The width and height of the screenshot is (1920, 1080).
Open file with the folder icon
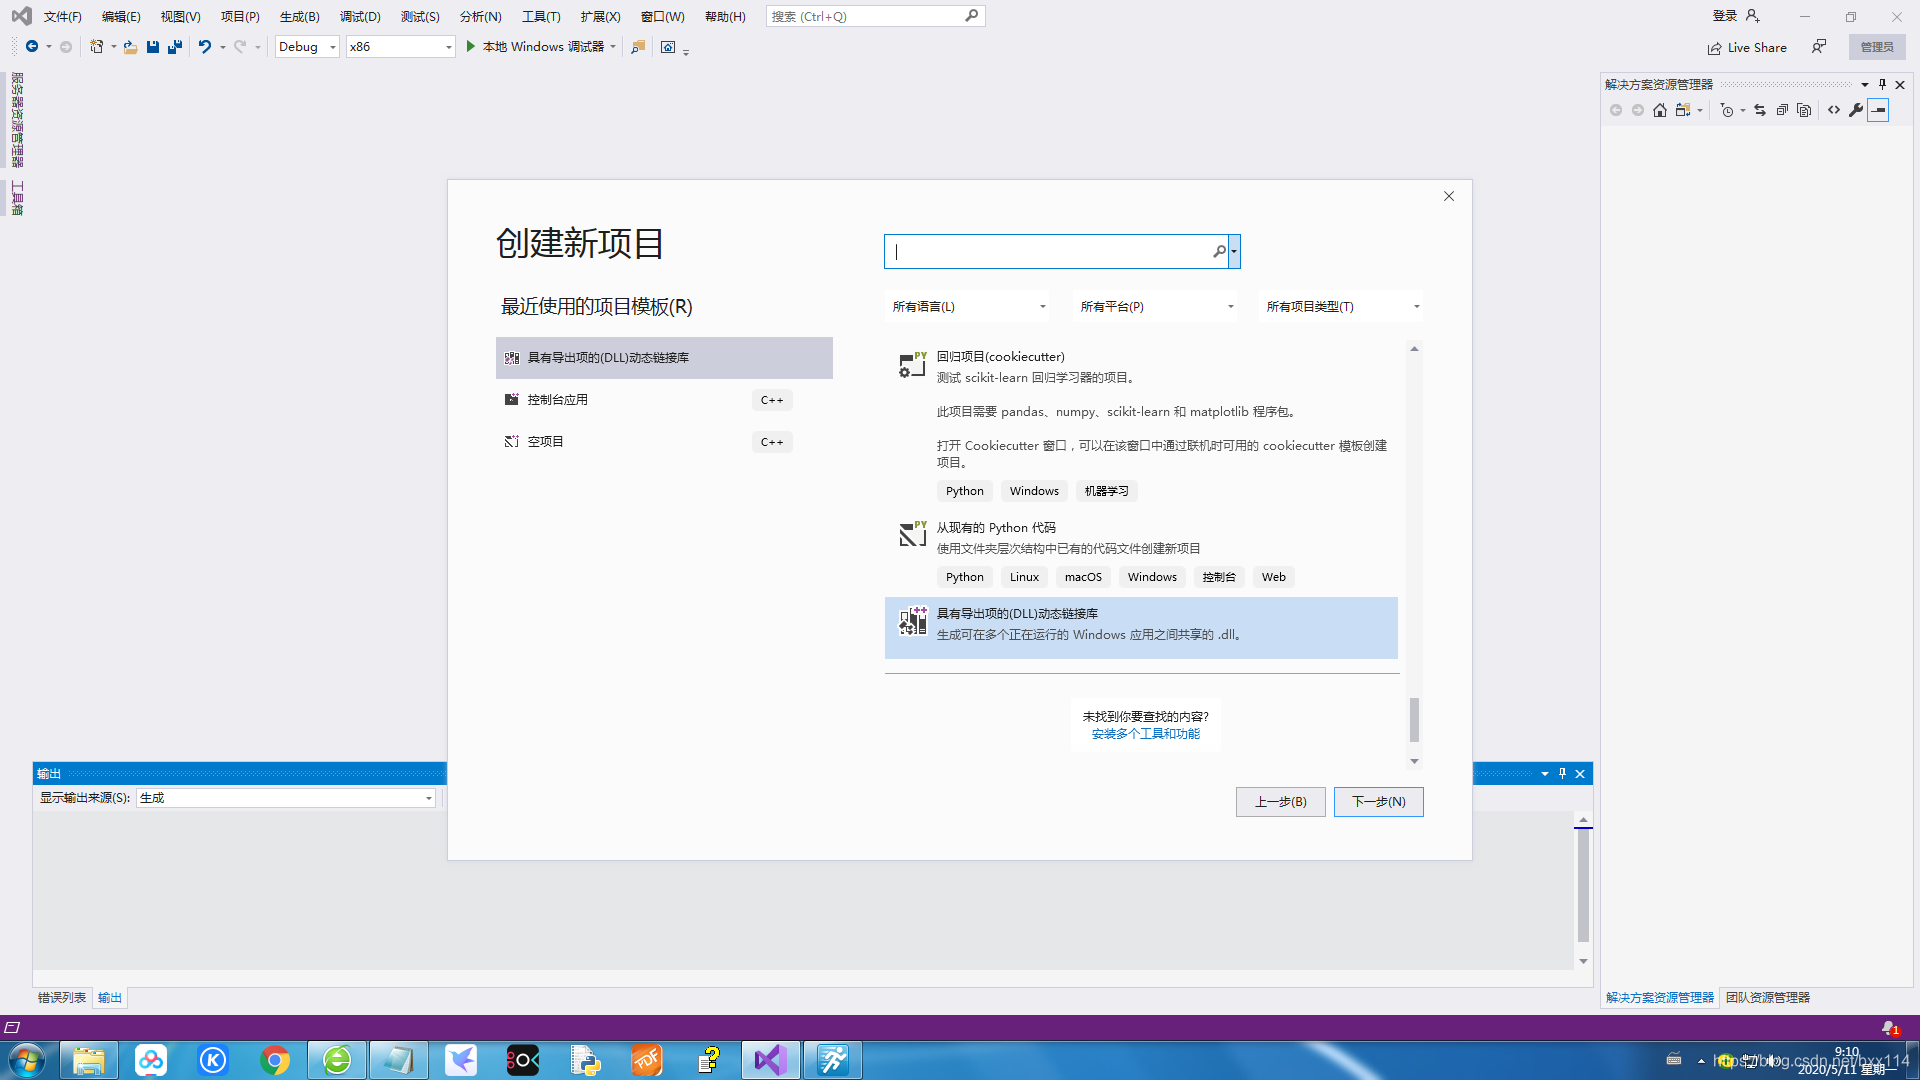click(130, 47)
